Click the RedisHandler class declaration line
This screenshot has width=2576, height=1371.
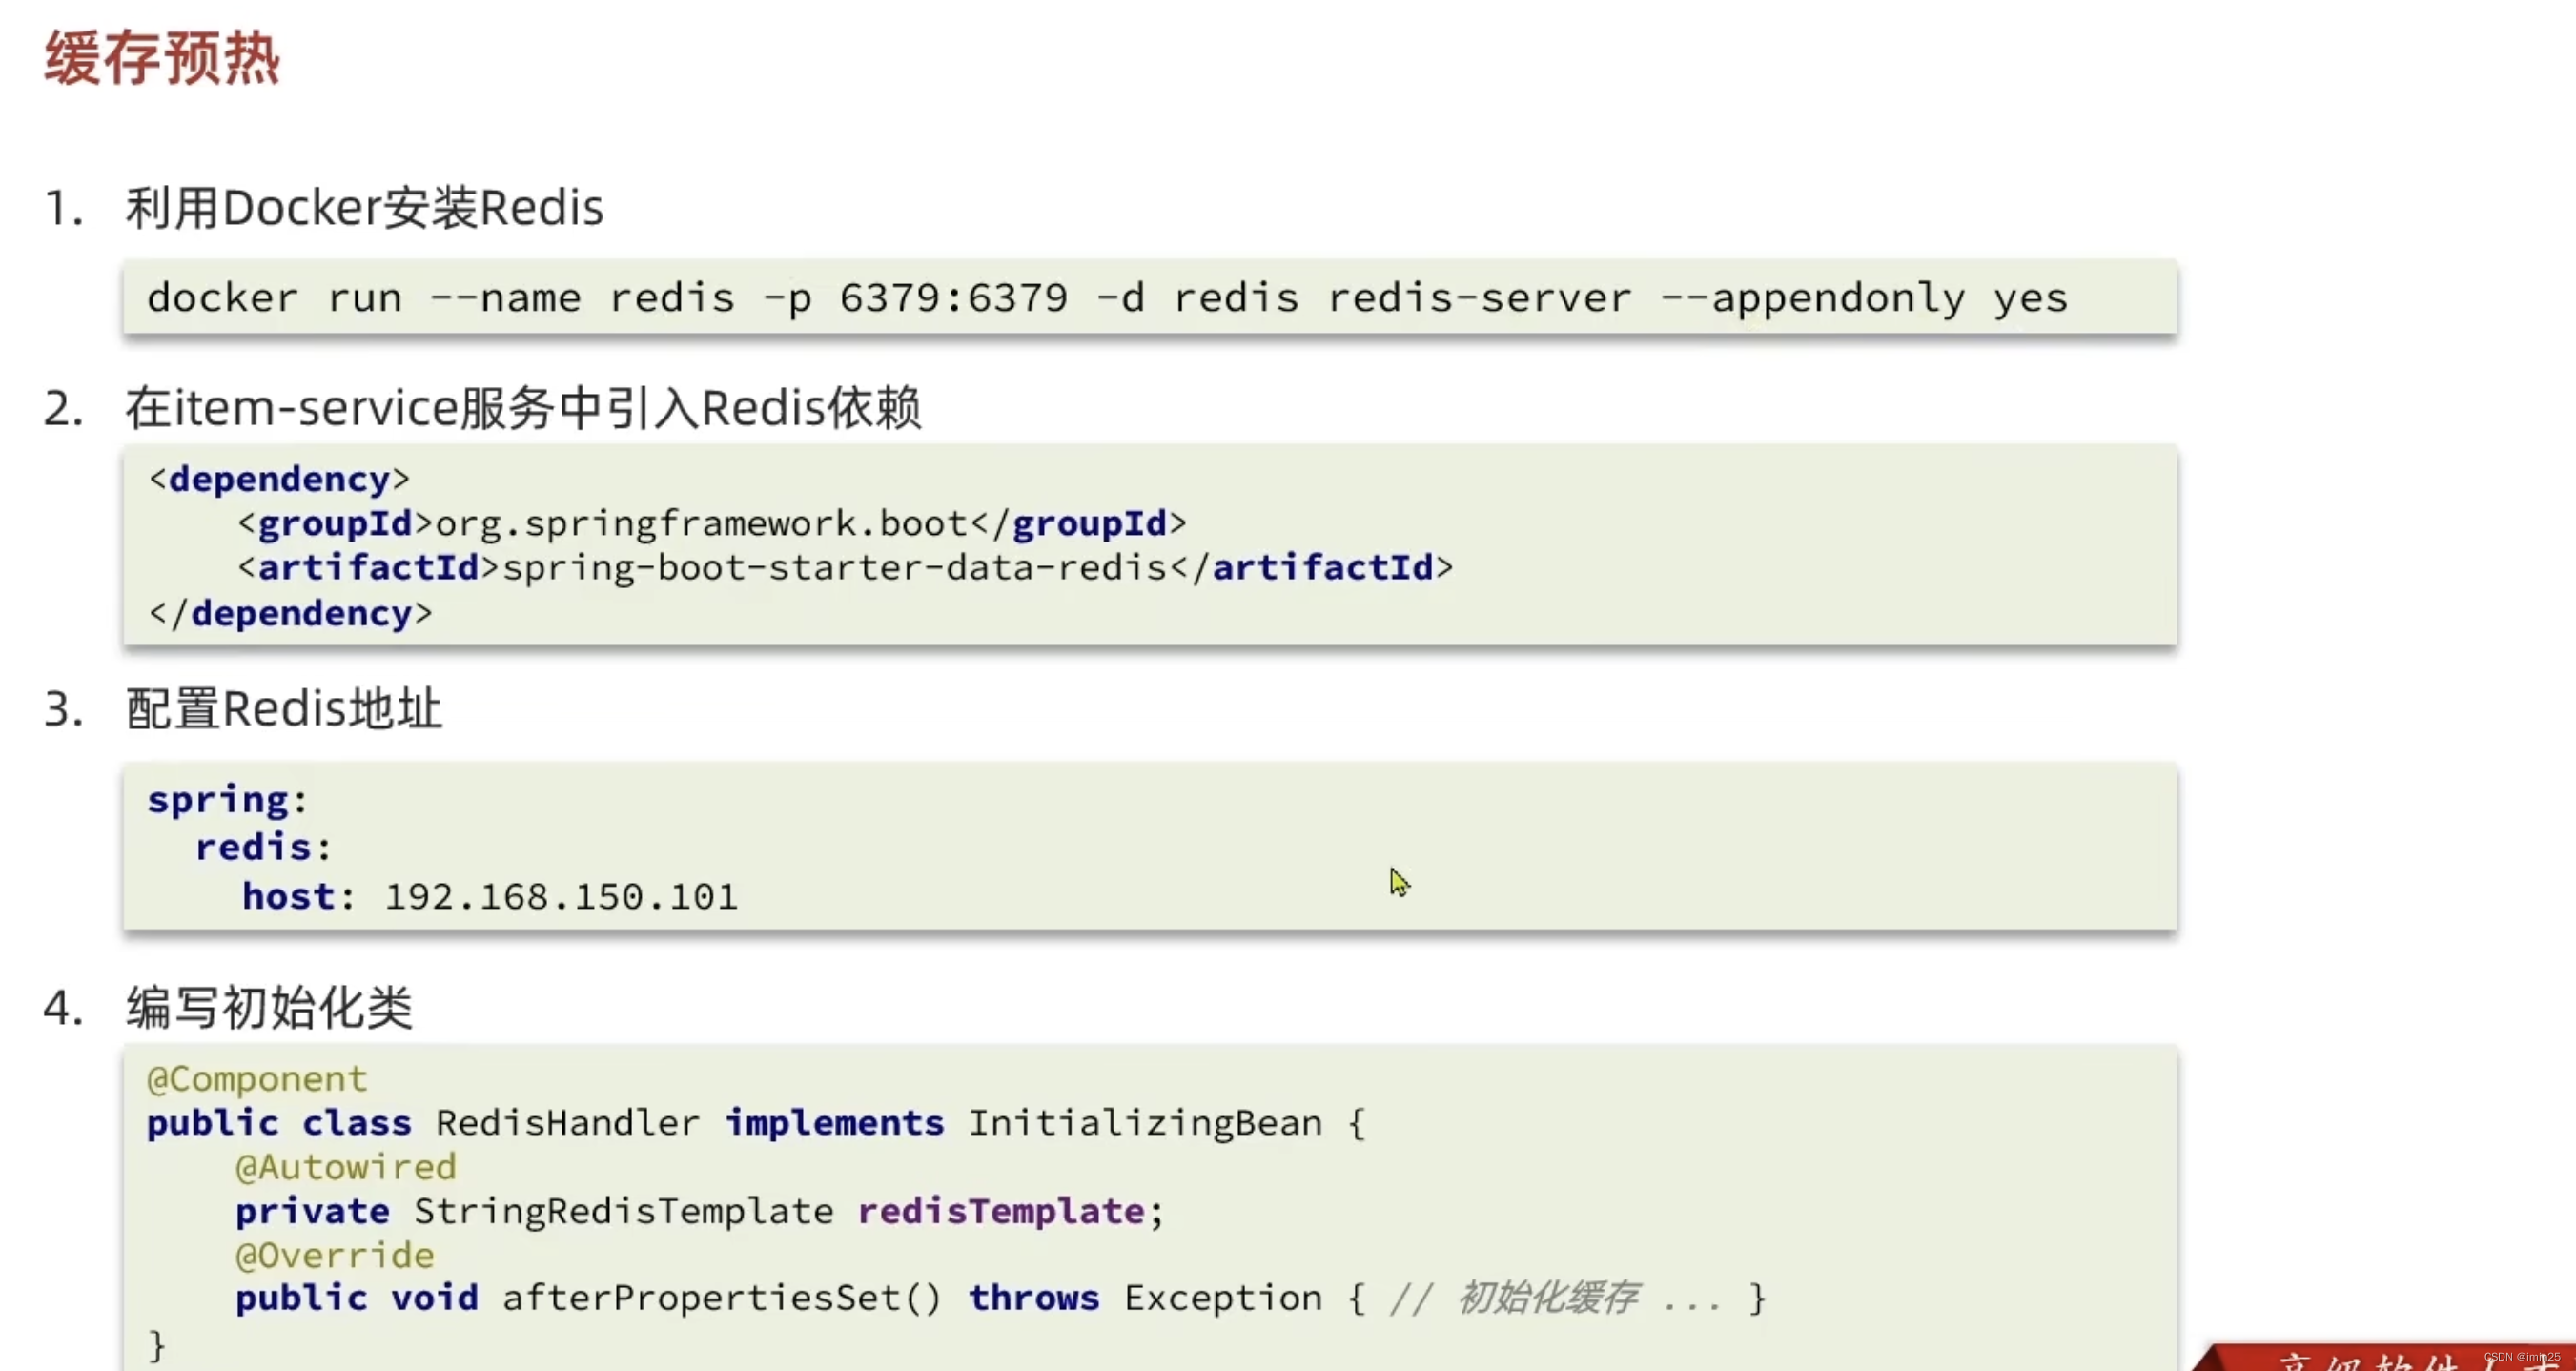tap(756, 1123)
